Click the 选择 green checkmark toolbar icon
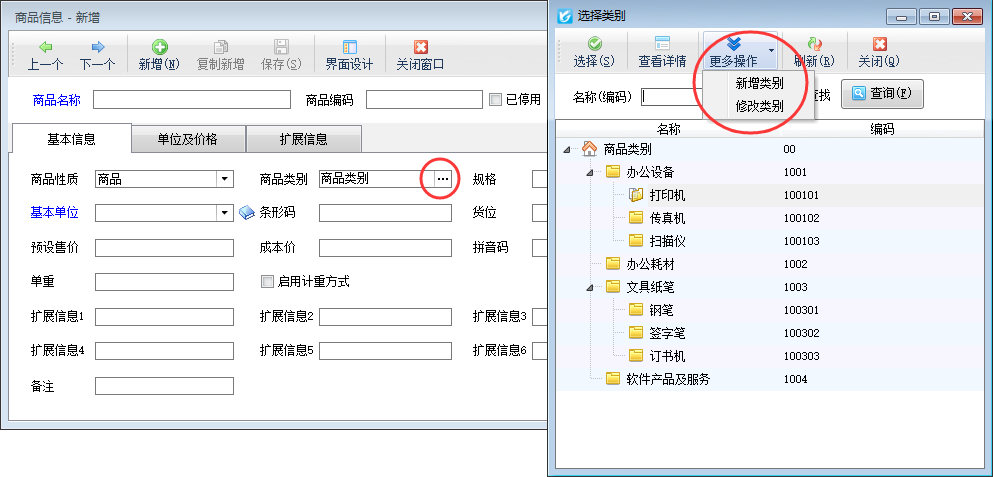 pyautogui.click(x=593, y=44)
